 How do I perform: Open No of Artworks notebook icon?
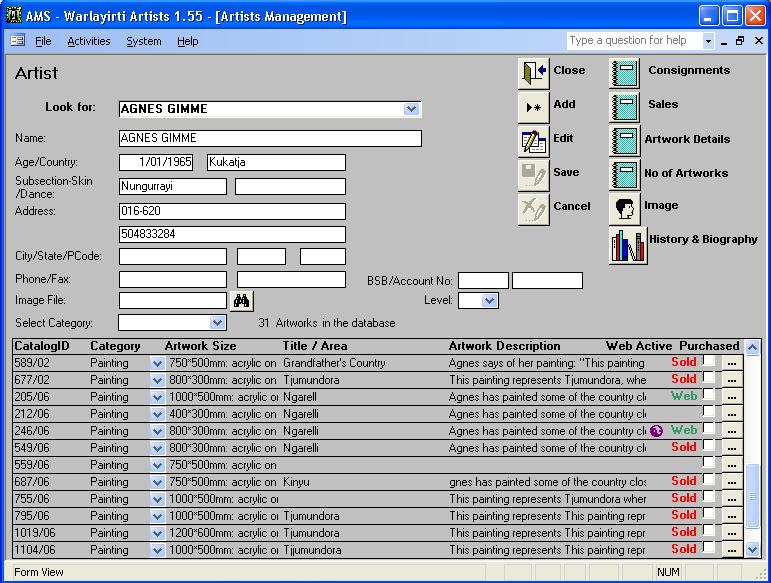click(x=624, y=175)
